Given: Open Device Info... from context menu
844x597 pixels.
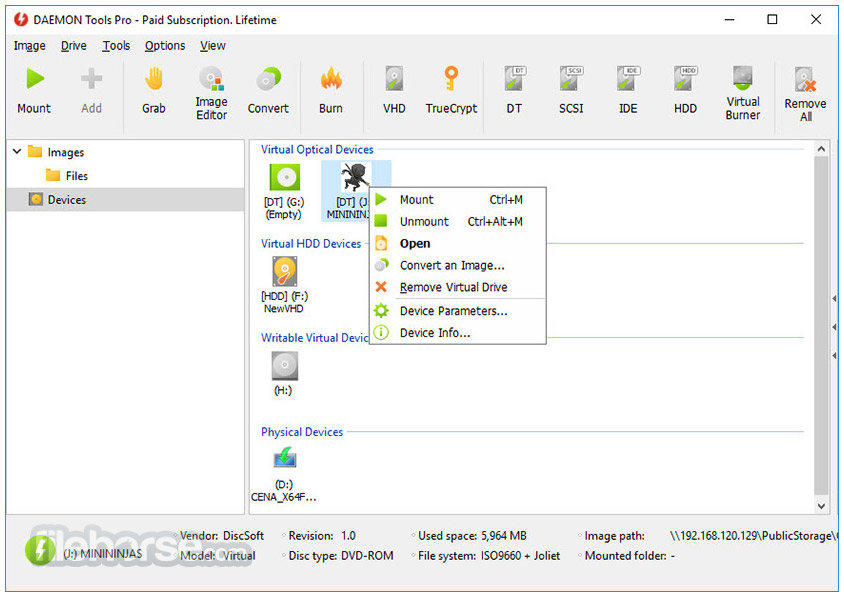Looking at the screenshot, I should click(x=458, y=333).
